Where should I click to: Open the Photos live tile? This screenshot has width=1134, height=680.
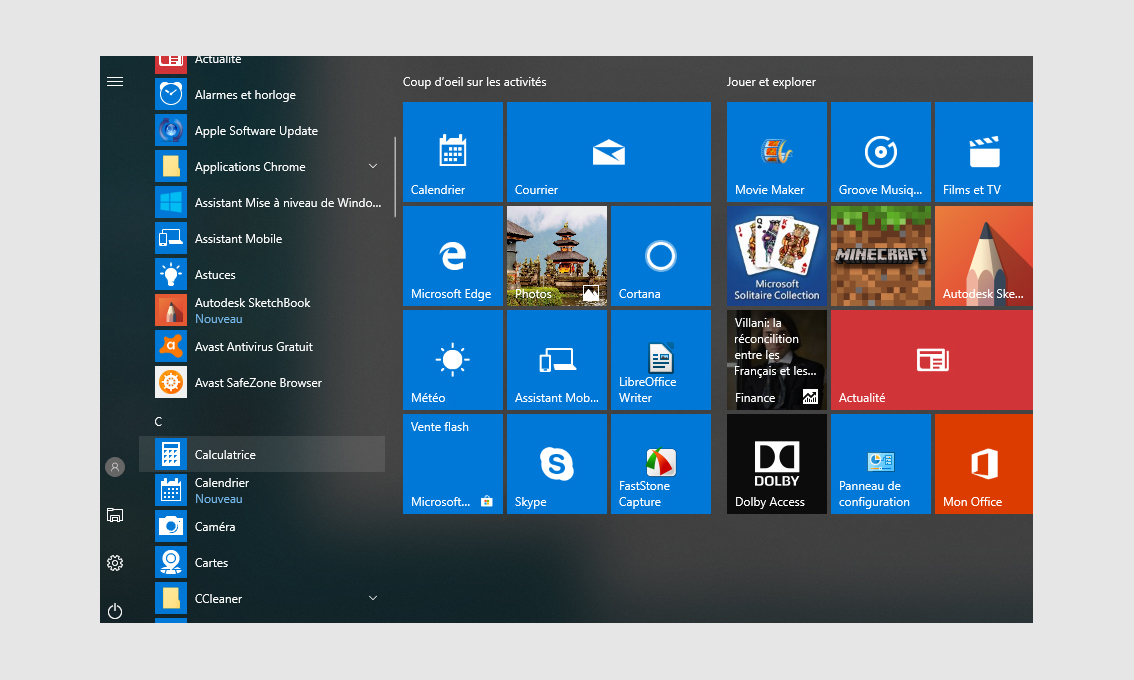[x=557, y=256]
